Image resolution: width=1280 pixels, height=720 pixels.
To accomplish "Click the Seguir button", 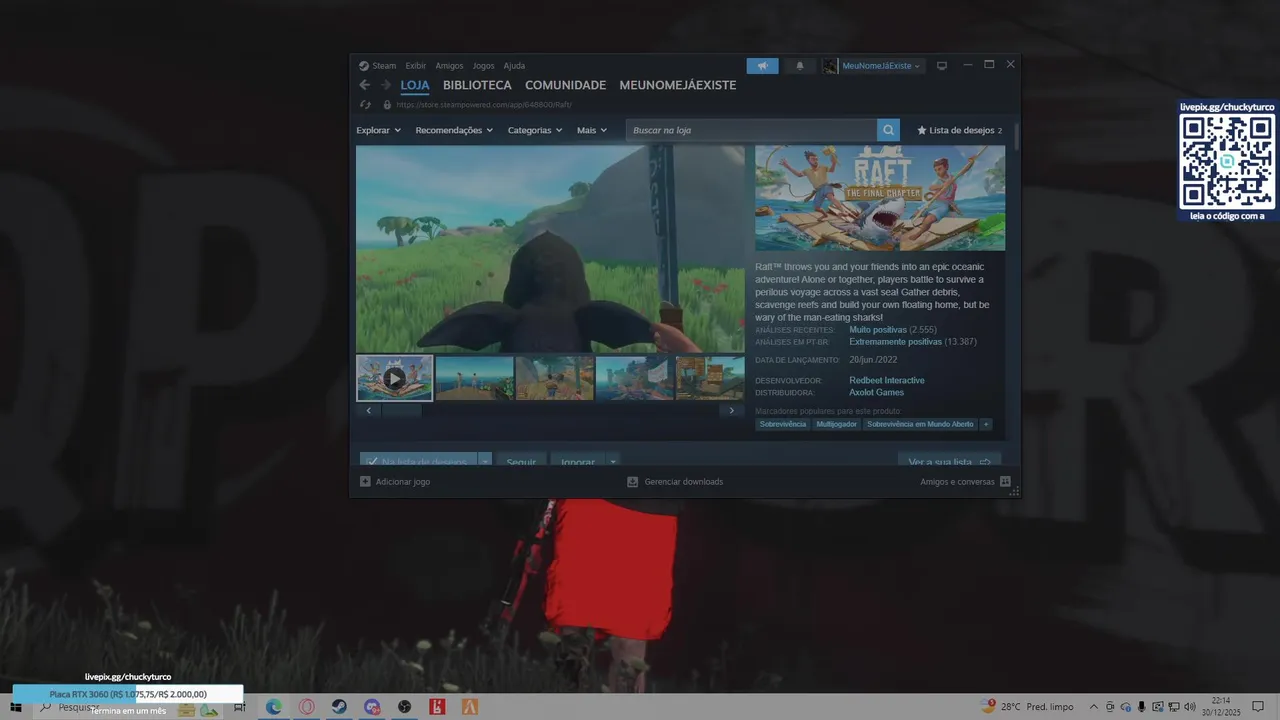I will point(521,461).
